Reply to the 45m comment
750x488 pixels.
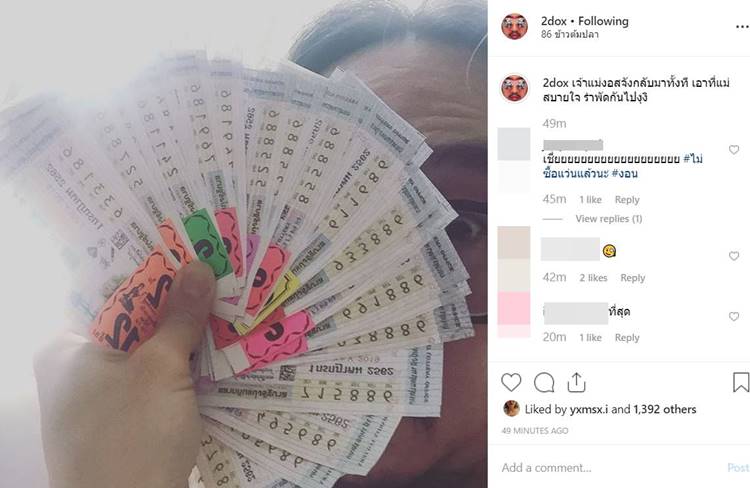coord(627,200)
